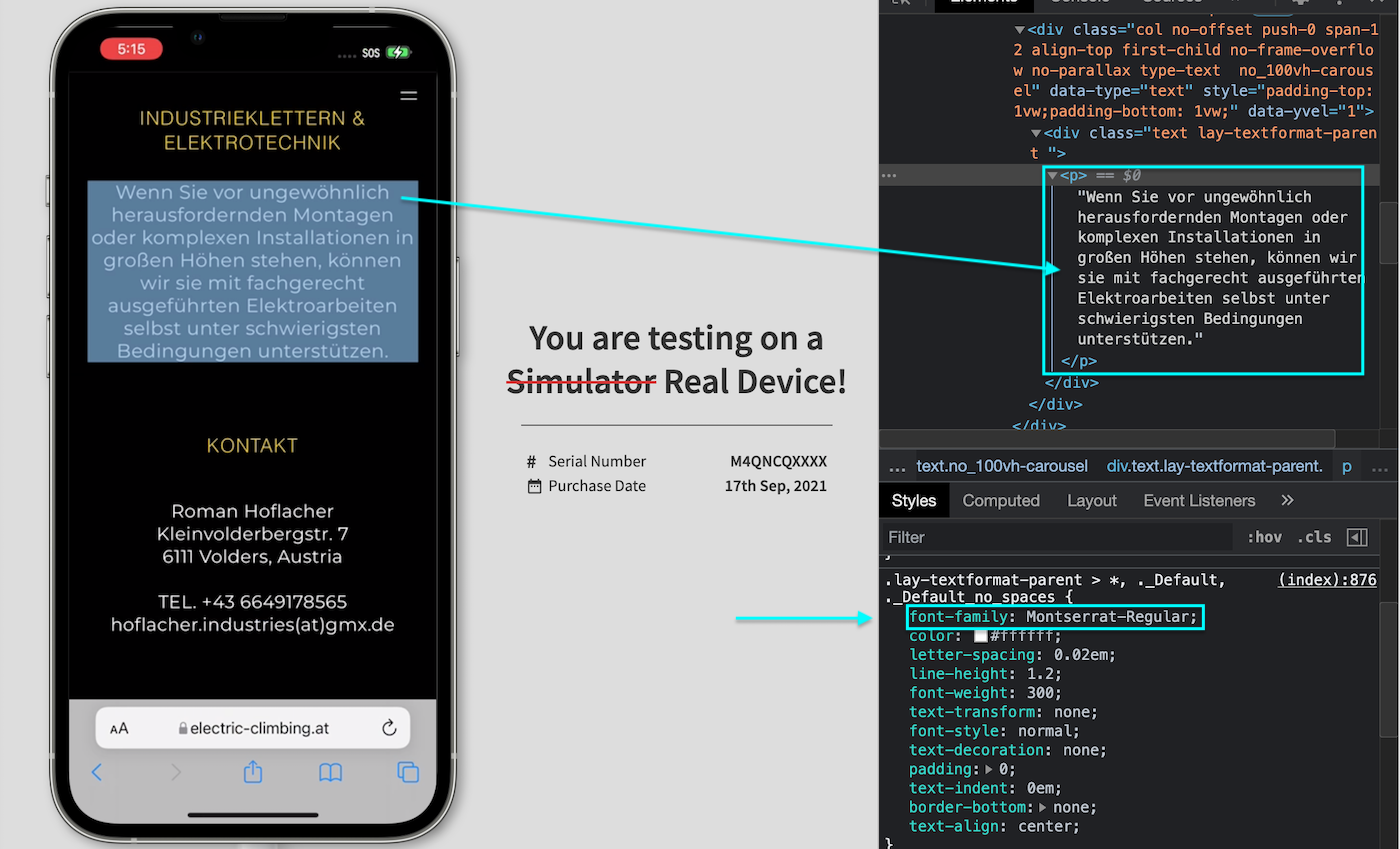Open the Layout tab
Viewport: 1400px width, 849px height.
1091,500
